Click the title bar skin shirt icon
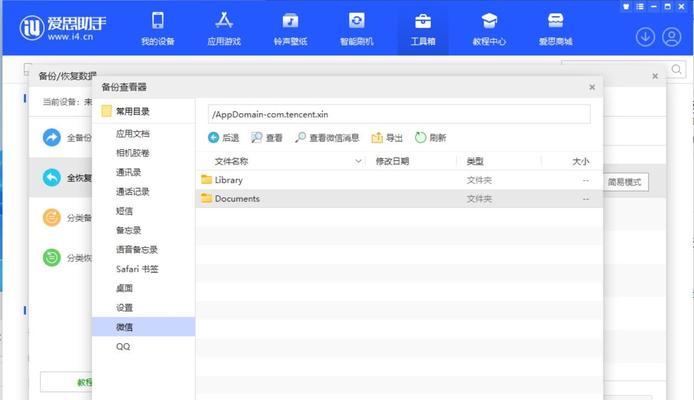 626,7
